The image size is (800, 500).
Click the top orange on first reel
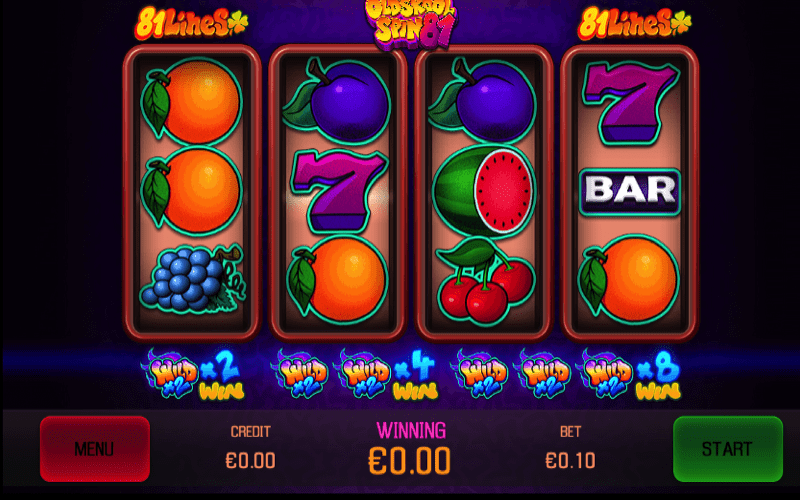191,102
